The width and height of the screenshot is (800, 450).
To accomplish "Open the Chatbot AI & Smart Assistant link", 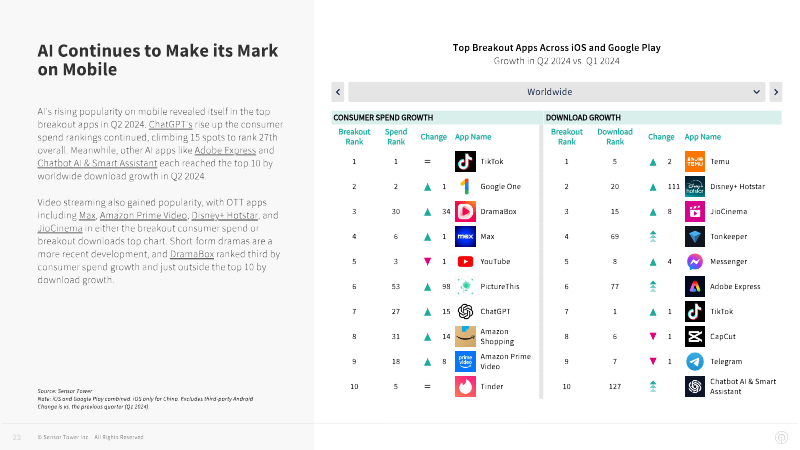I will [97, 163].
